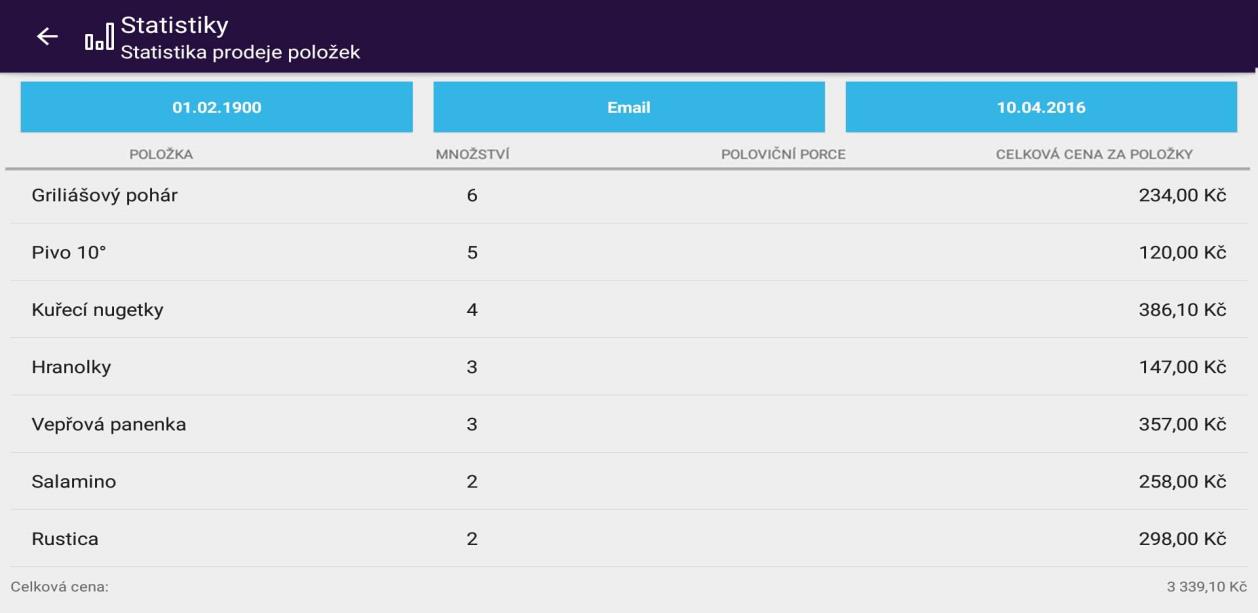Sort by the Položka column header
This screenshot has width=1258, height=613.
pos(161,155)
